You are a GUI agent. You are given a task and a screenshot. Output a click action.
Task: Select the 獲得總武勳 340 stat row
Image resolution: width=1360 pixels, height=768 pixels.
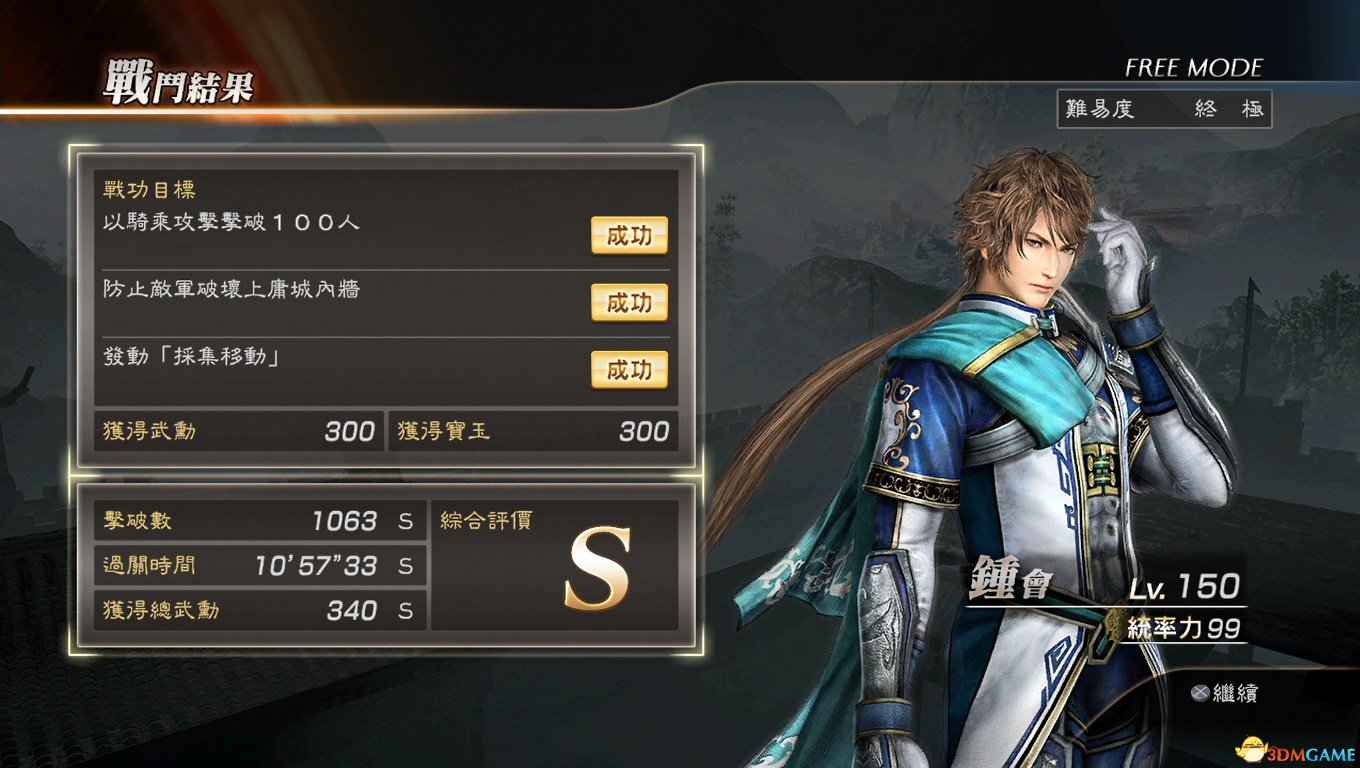point(260,610)
